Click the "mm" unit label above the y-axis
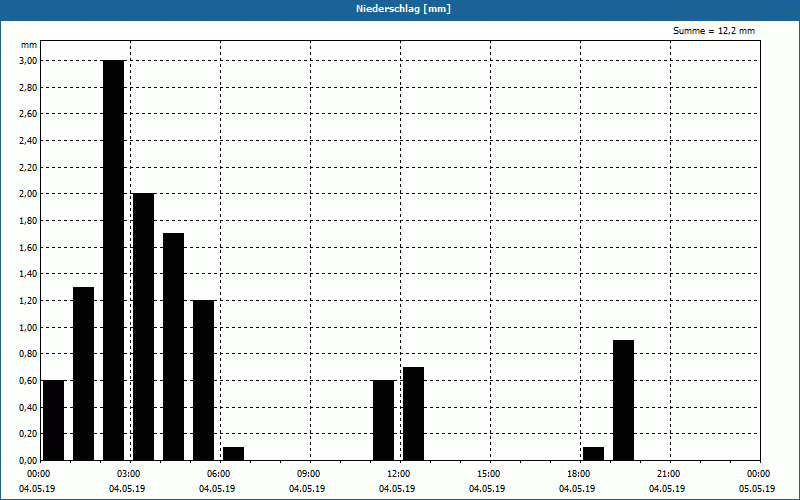The height and width of the screenshot is (500, 800). 29,45
